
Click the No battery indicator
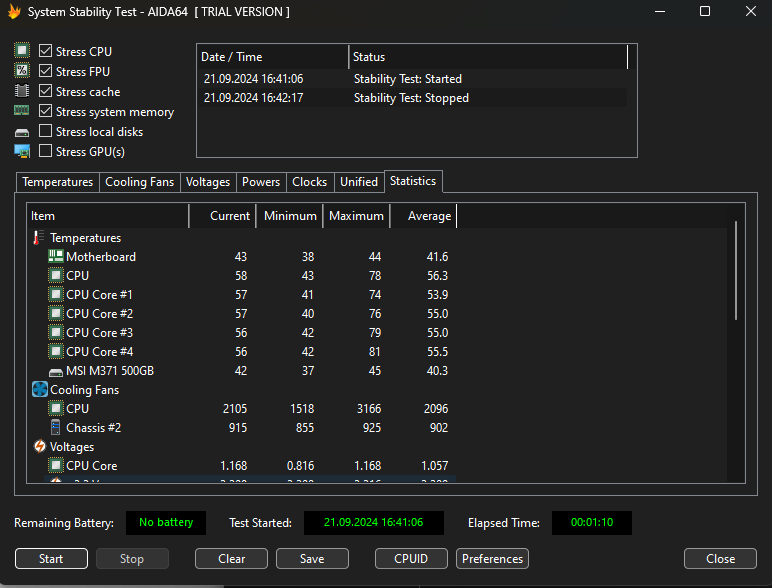[166, 523]
